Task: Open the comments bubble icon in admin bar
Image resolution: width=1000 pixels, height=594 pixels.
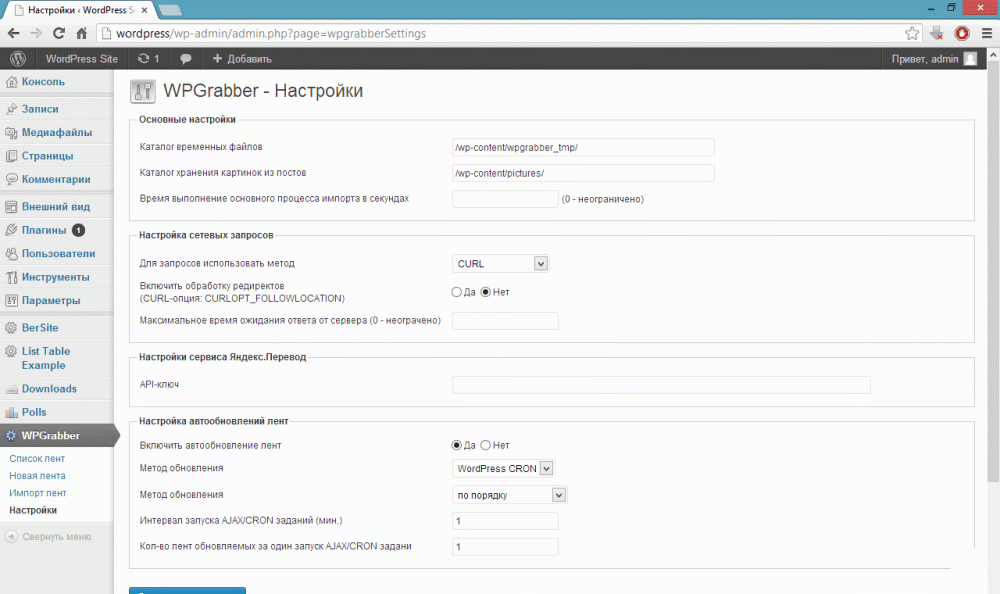Action: (185, 59)
